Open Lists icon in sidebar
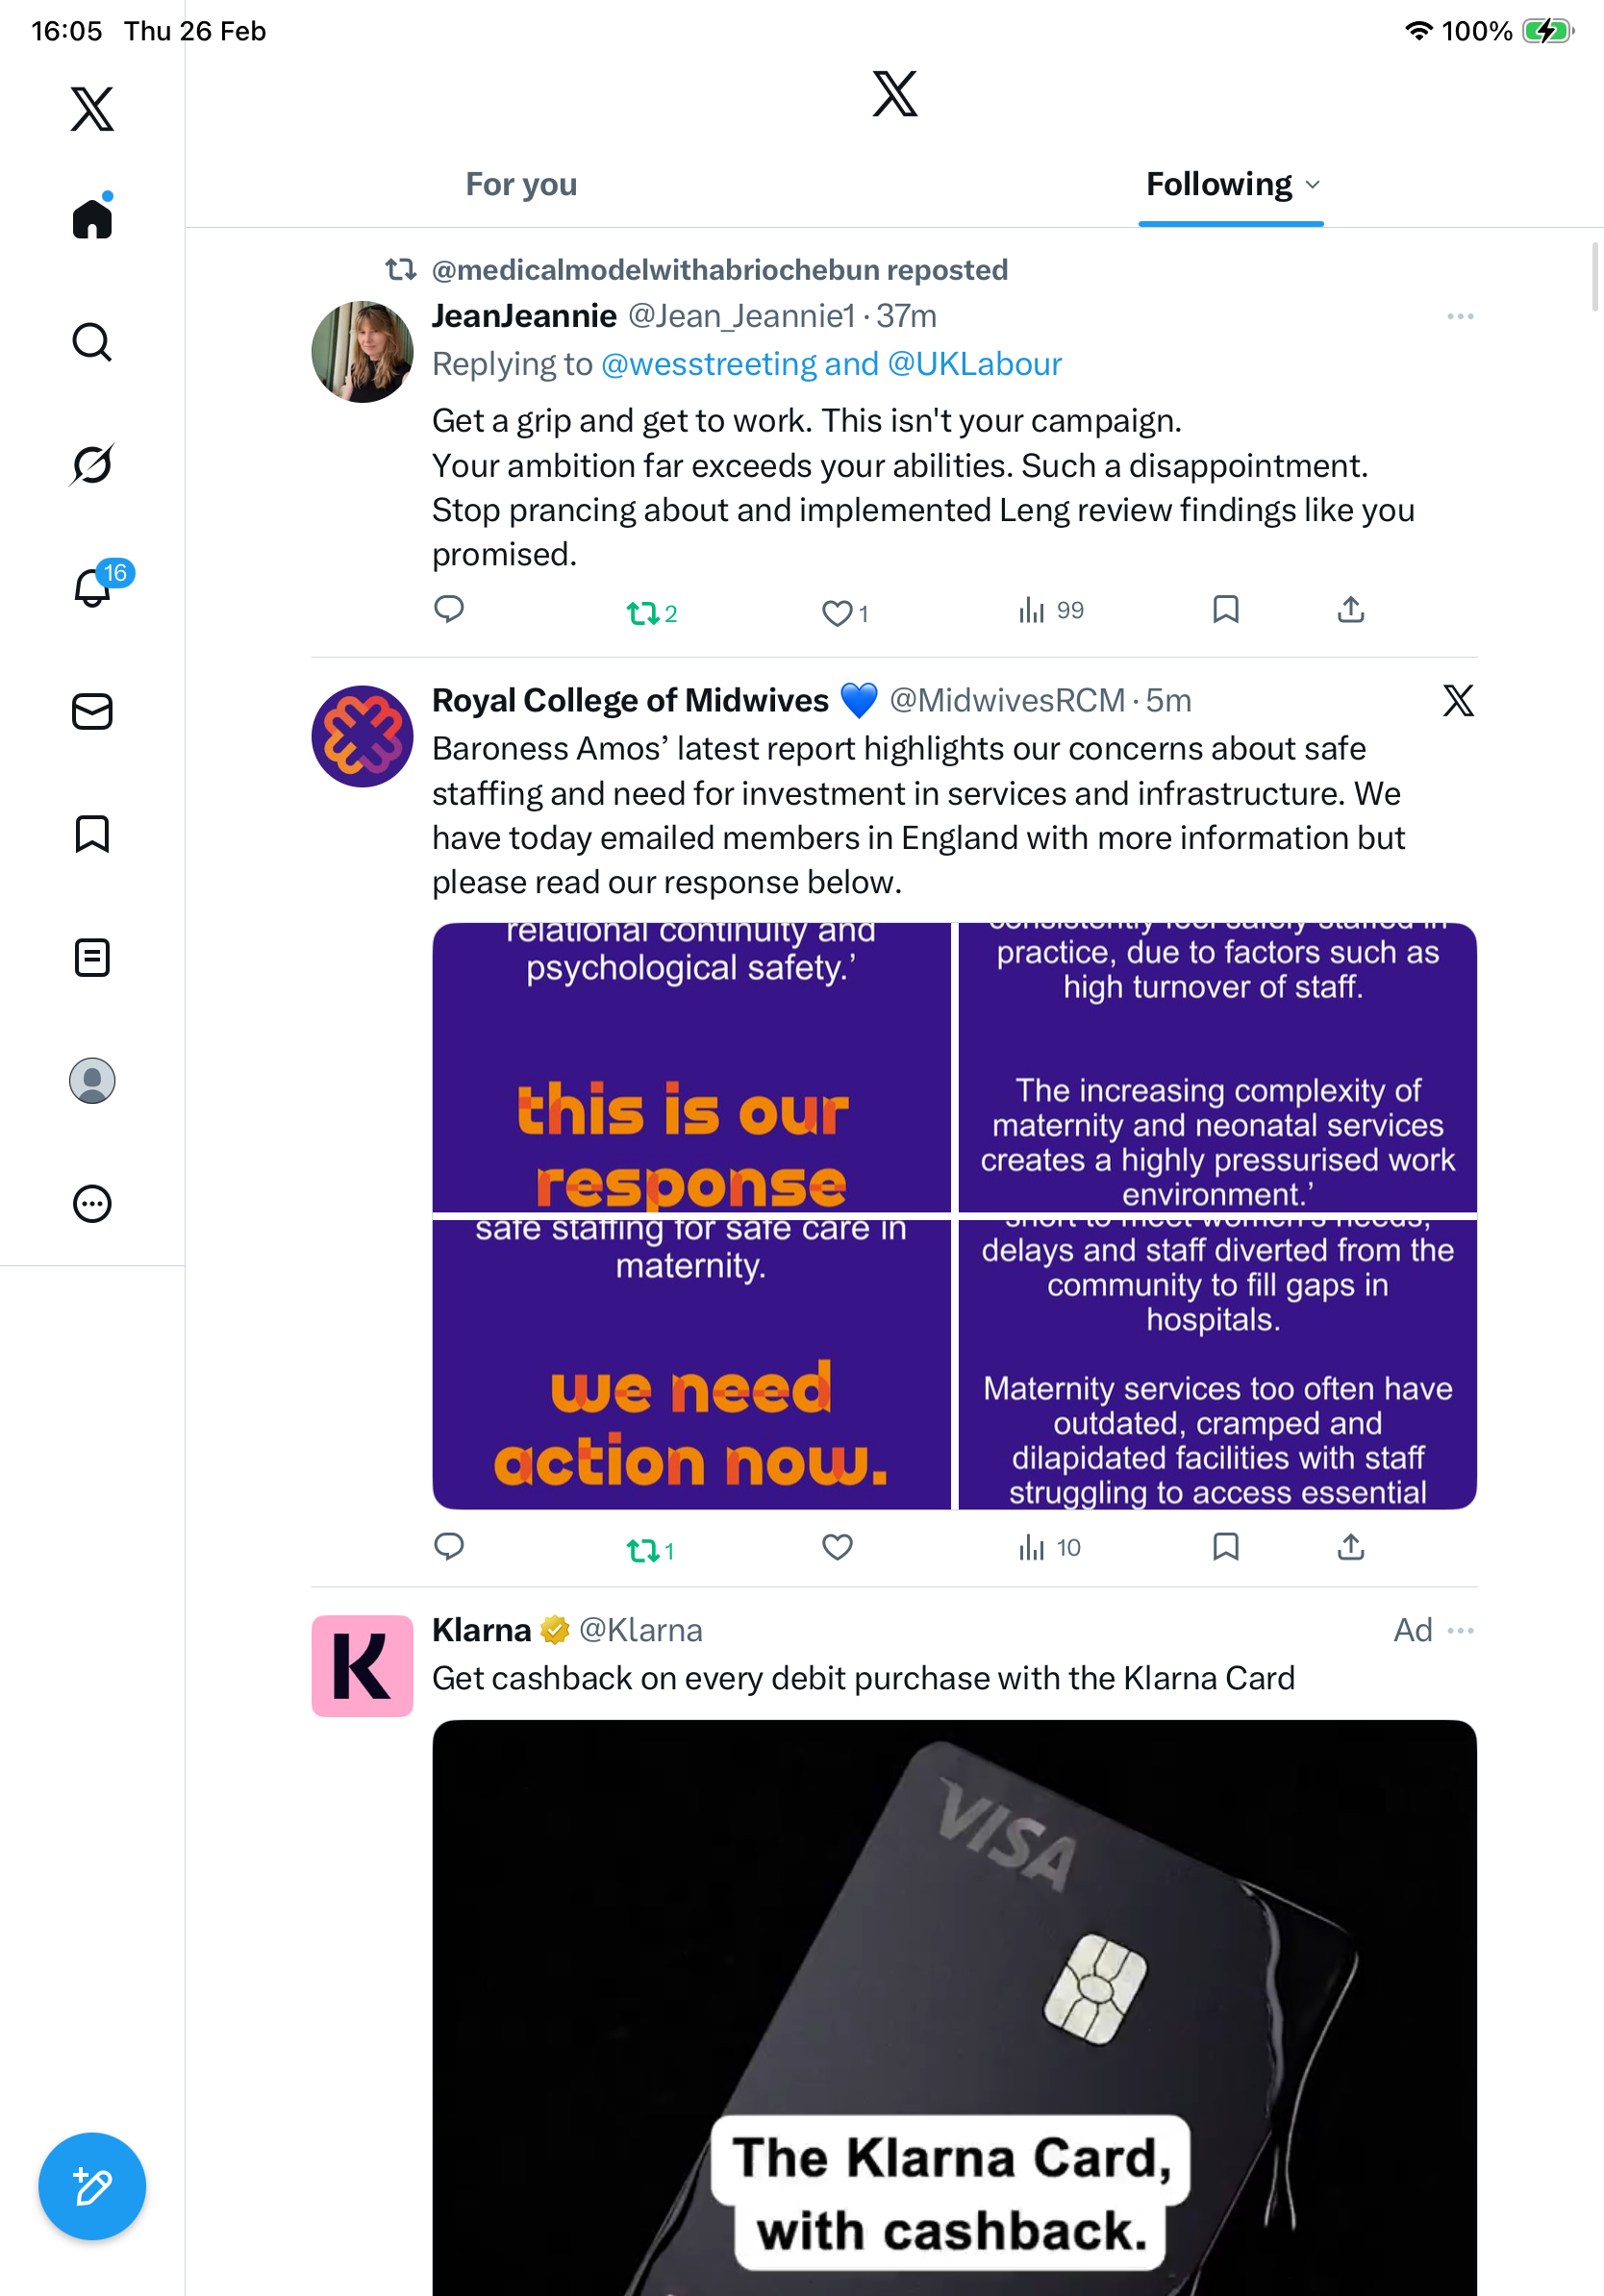Viewport: 1604px width, 2296px height. coord(92,957)
